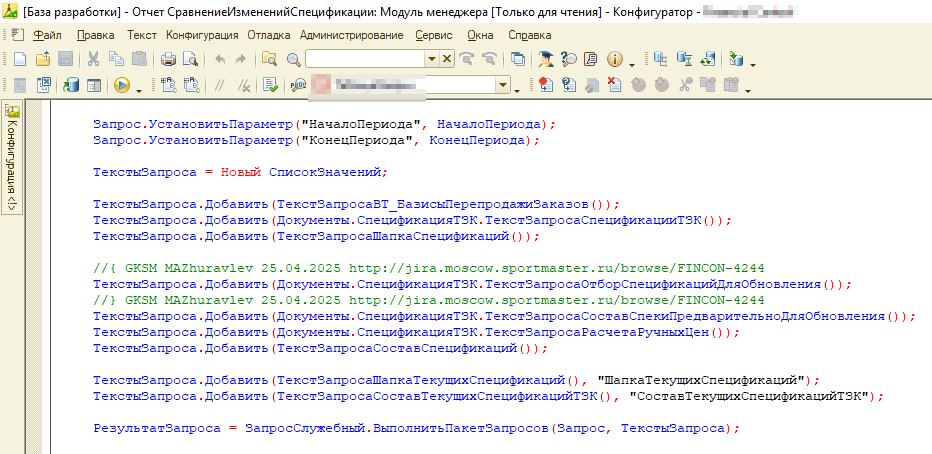Click the Cut scissors icon
Screen dimensions: 932x454
click(93, 59)
